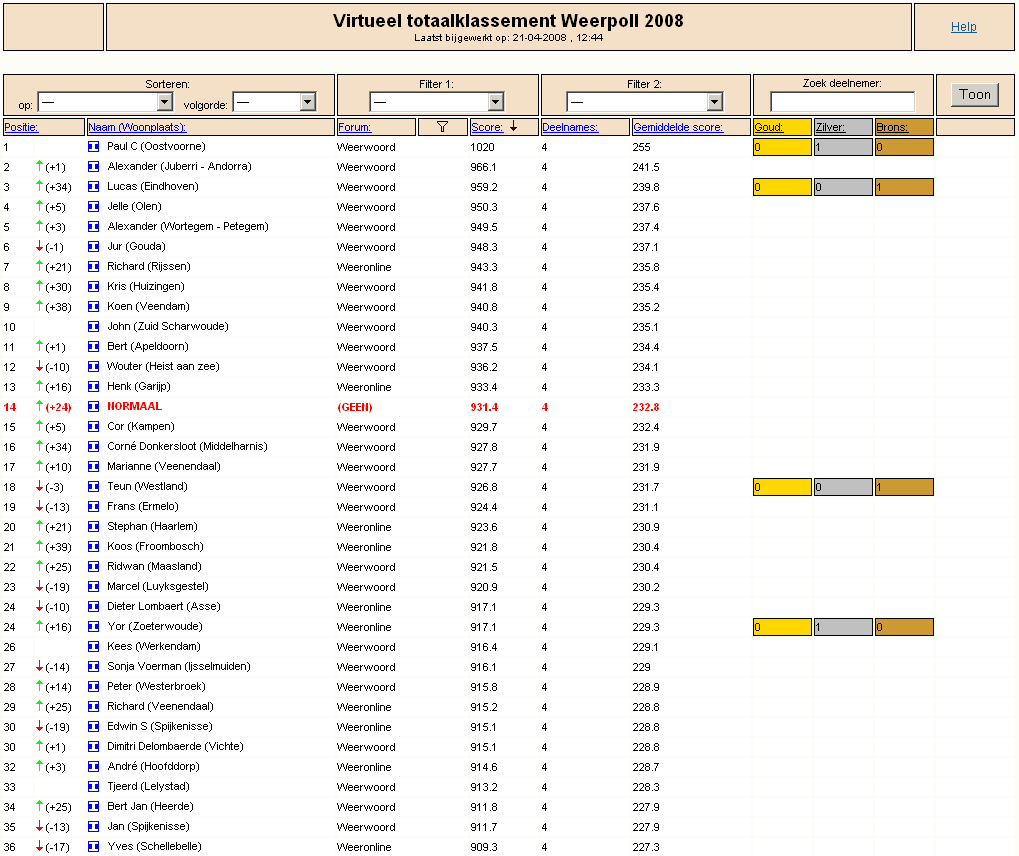Viewport: 1019px width, 856px height.
Task: Click the blue icon beside Yves (Schellebelle)
Action: coord(94,847)
